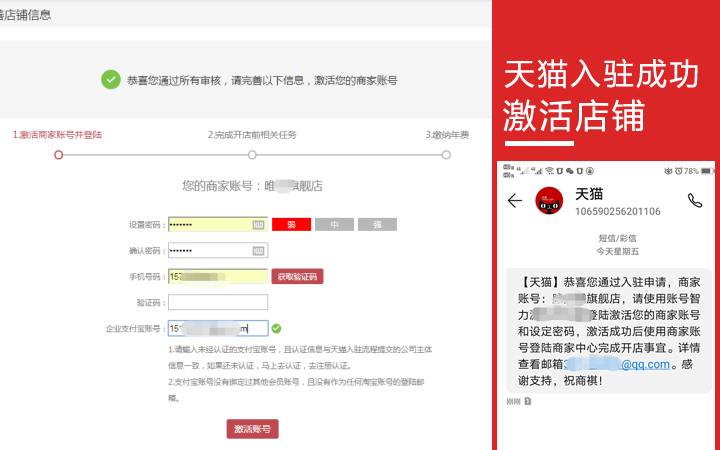Select step 2.完成开店前相关任务
The image size is (720, 450).
252,135
